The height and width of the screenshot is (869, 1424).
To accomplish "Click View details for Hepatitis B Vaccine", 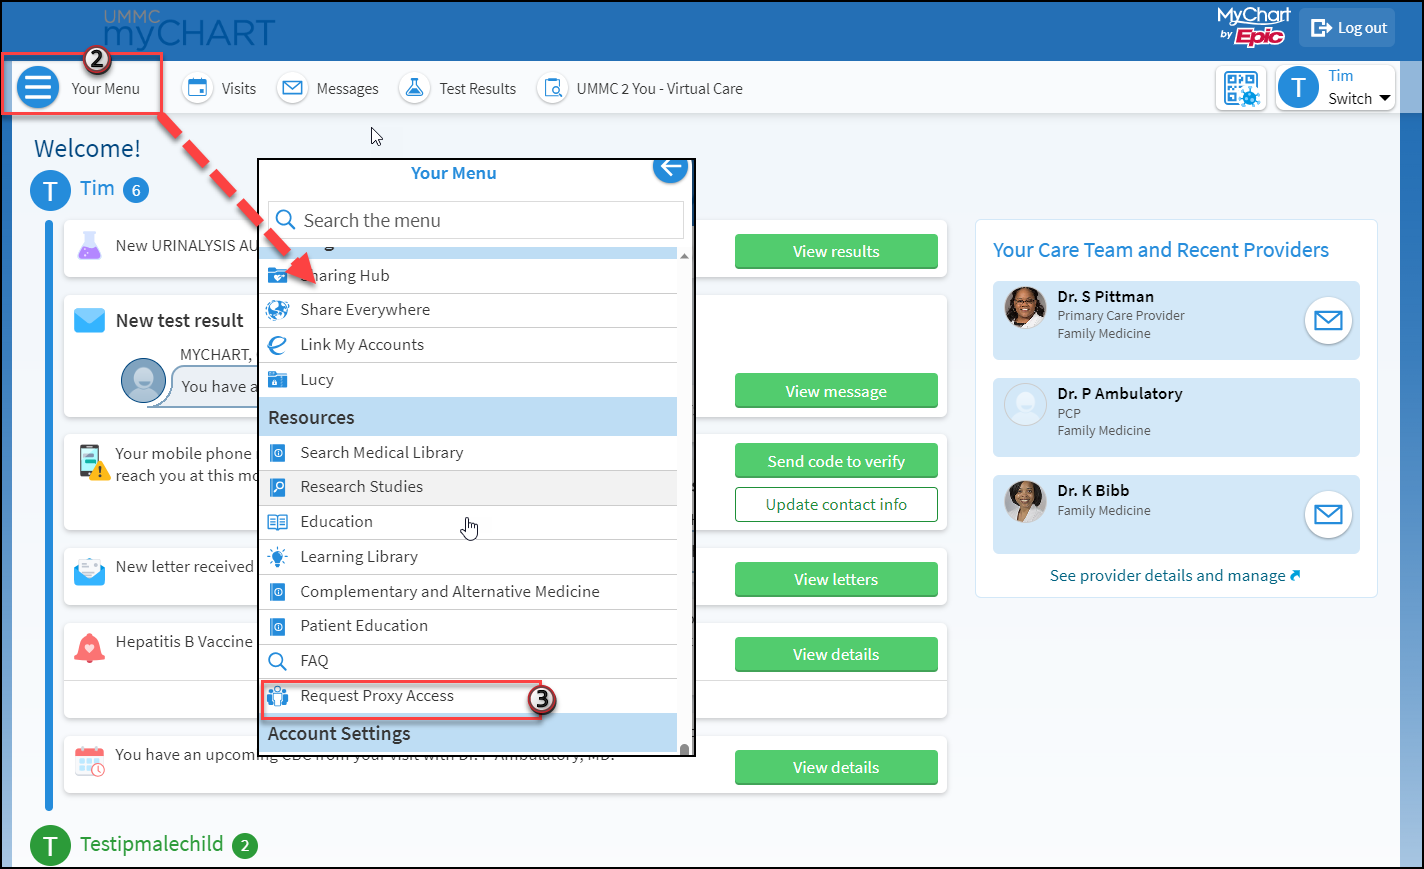I will pos(836,654).
